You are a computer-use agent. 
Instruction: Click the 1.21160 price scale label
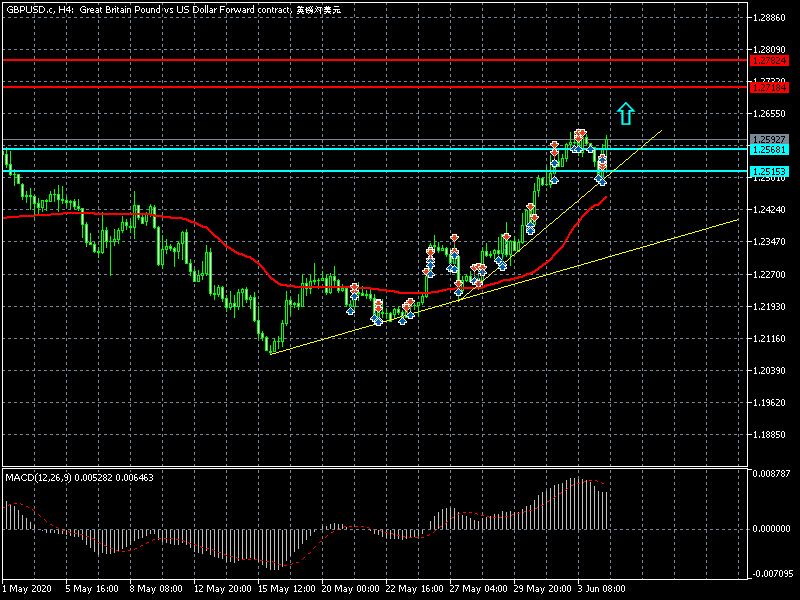(769, 339)
